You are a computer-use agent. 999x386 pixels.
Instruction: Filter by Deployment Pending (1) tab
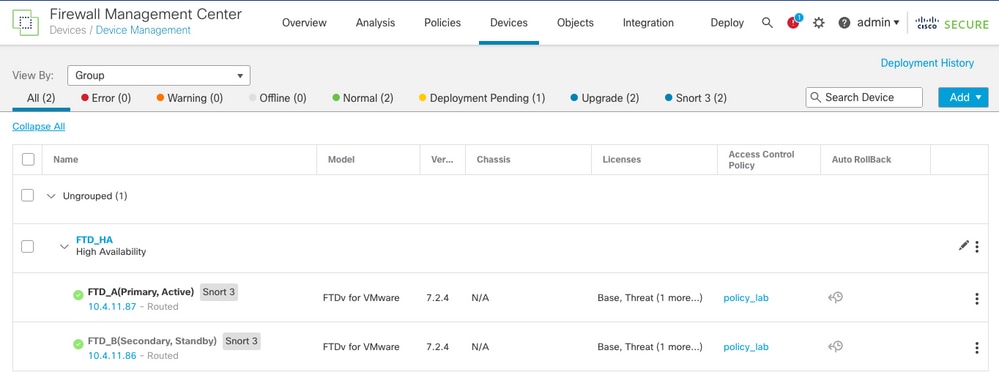click(482, 98)
